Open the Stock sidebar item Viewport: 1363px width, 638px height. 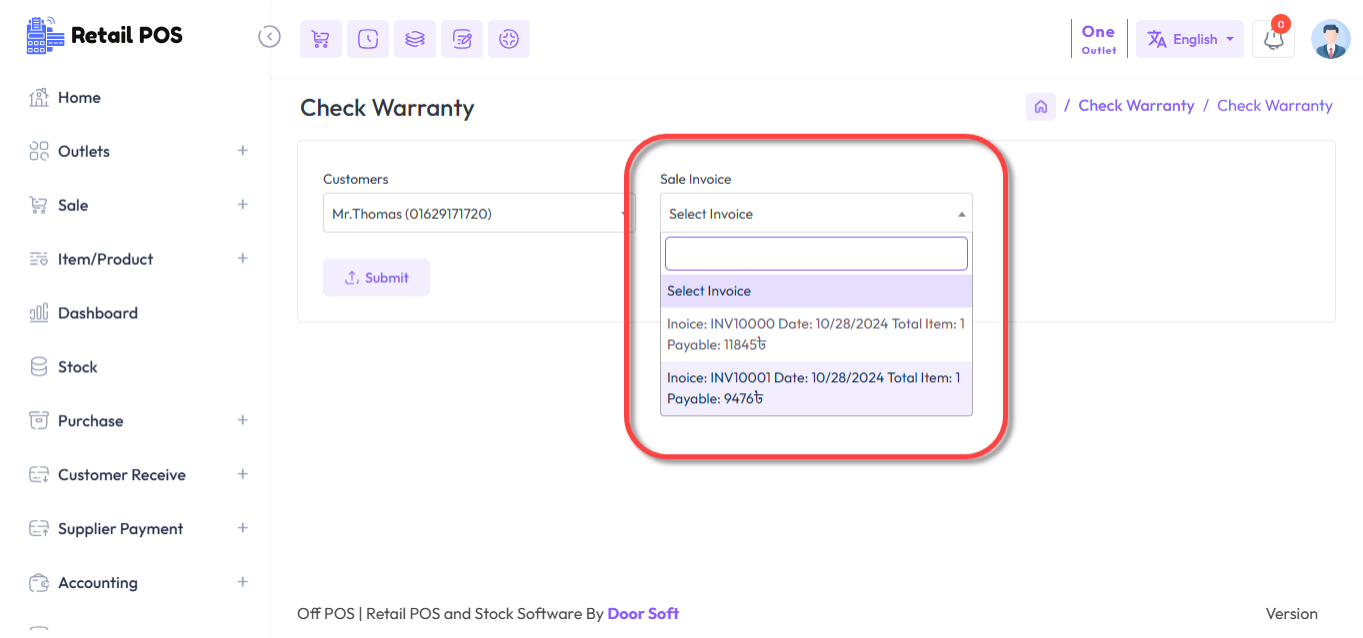(x=77, y=367)
